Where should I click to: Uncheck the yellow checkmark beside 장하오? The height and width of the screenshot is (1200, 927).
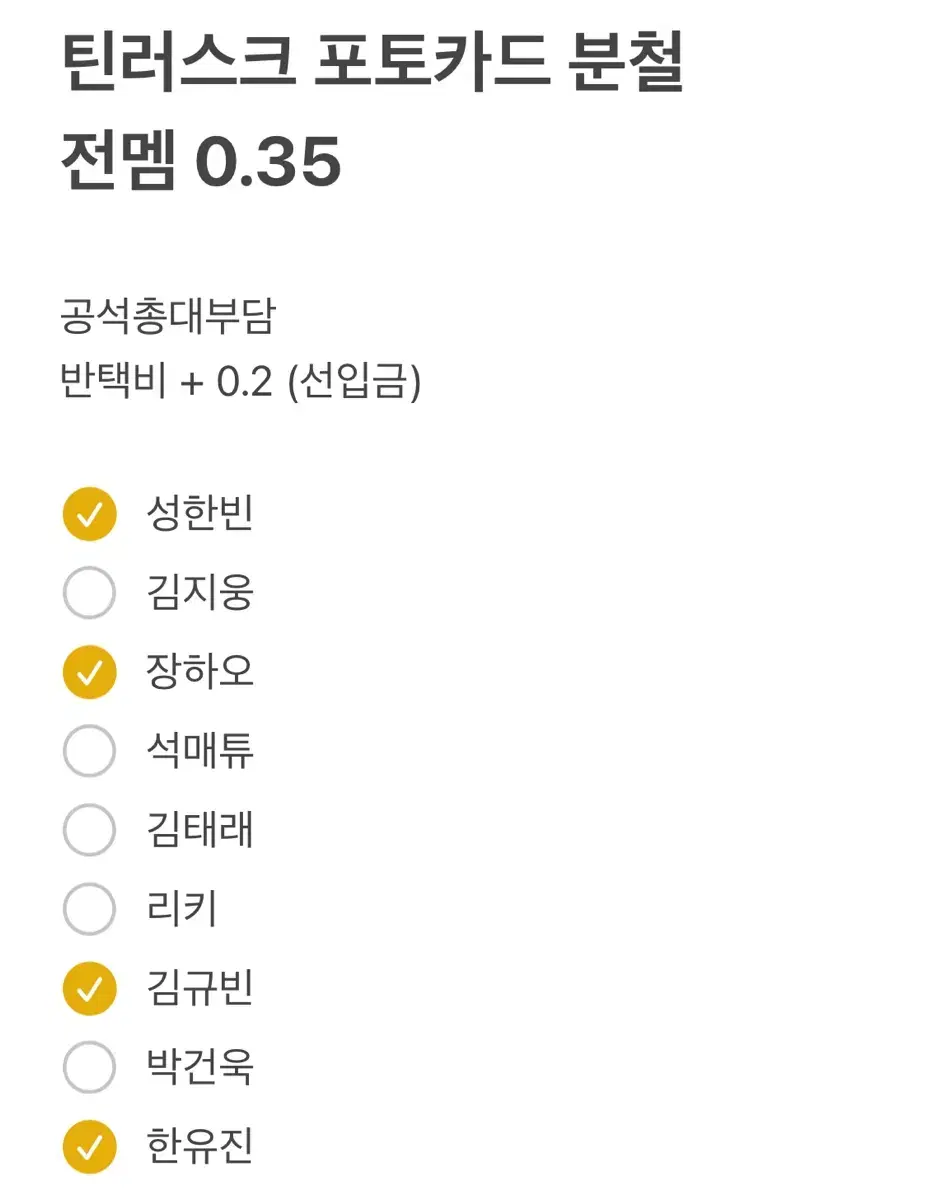tap(89, 672)
